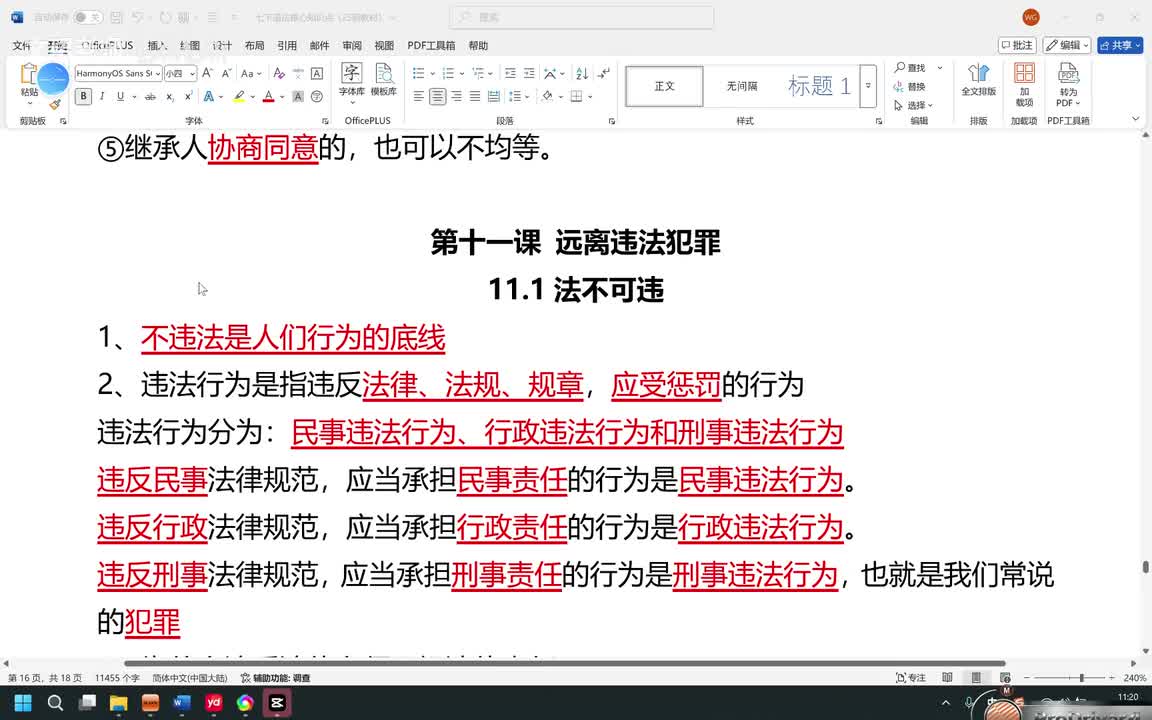Toggle superscript formatting
Image resolution: width=1152 pixels, height=720 pixels.
click(189, 96)
